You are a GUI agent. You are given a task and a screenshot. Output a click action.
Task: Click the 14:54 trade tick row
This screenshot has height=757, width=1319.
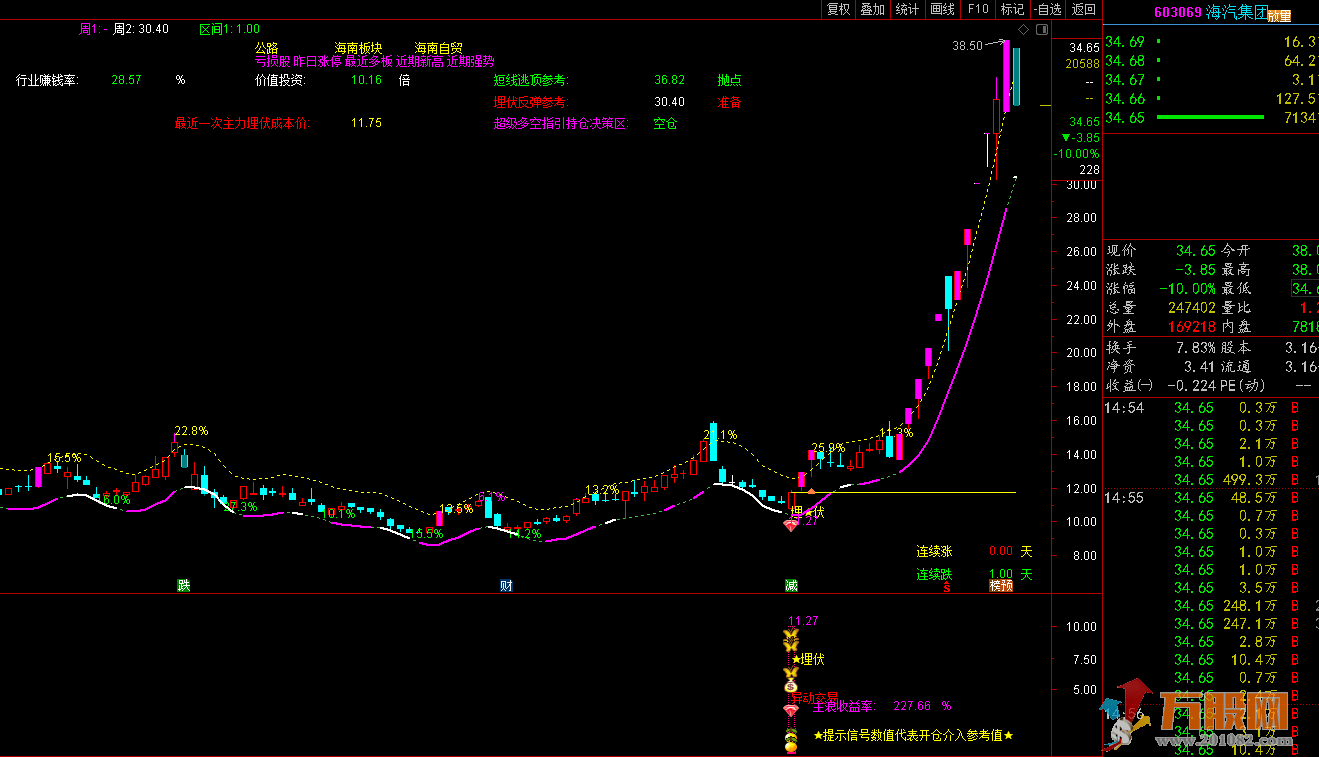[x=1211, y=408]
